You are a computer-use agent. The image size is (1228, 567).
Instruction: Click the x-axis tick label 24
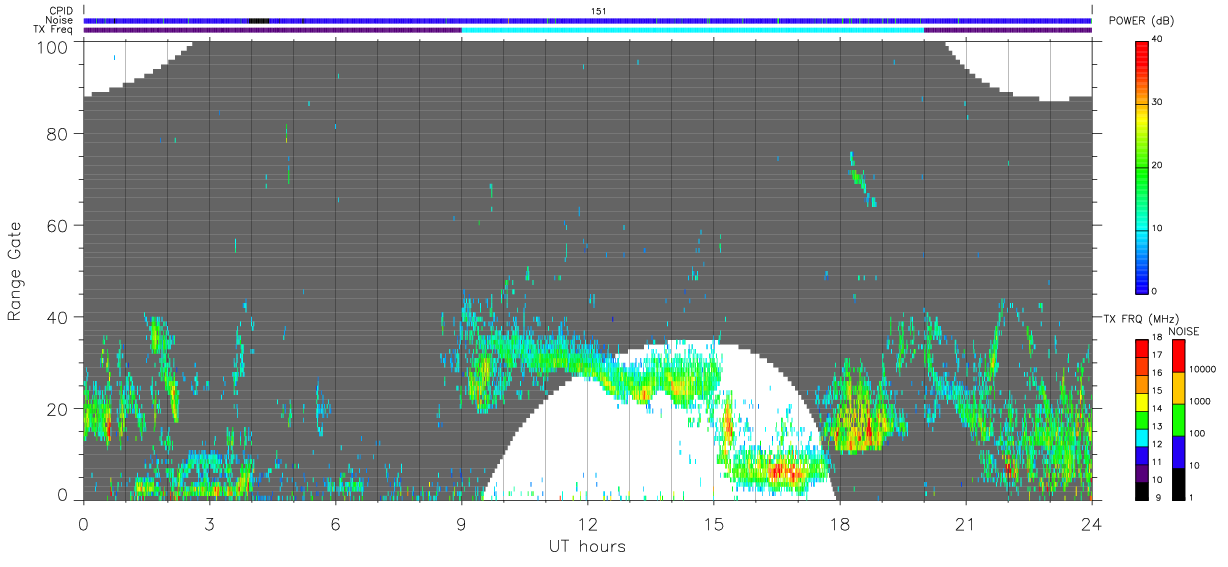point(1091,523)
